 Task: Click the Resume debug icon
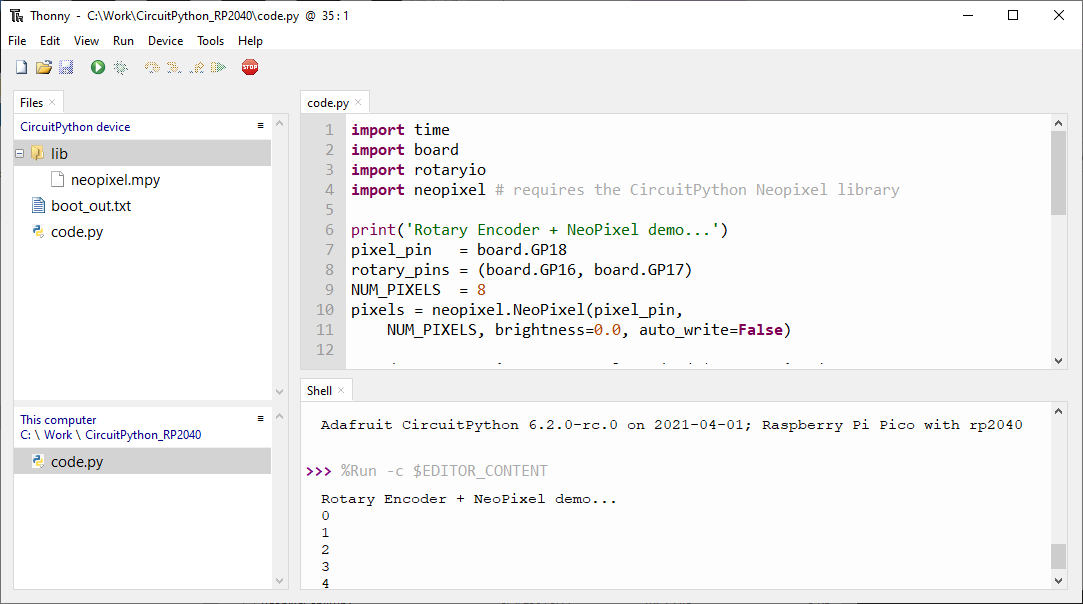coord(218,67)
